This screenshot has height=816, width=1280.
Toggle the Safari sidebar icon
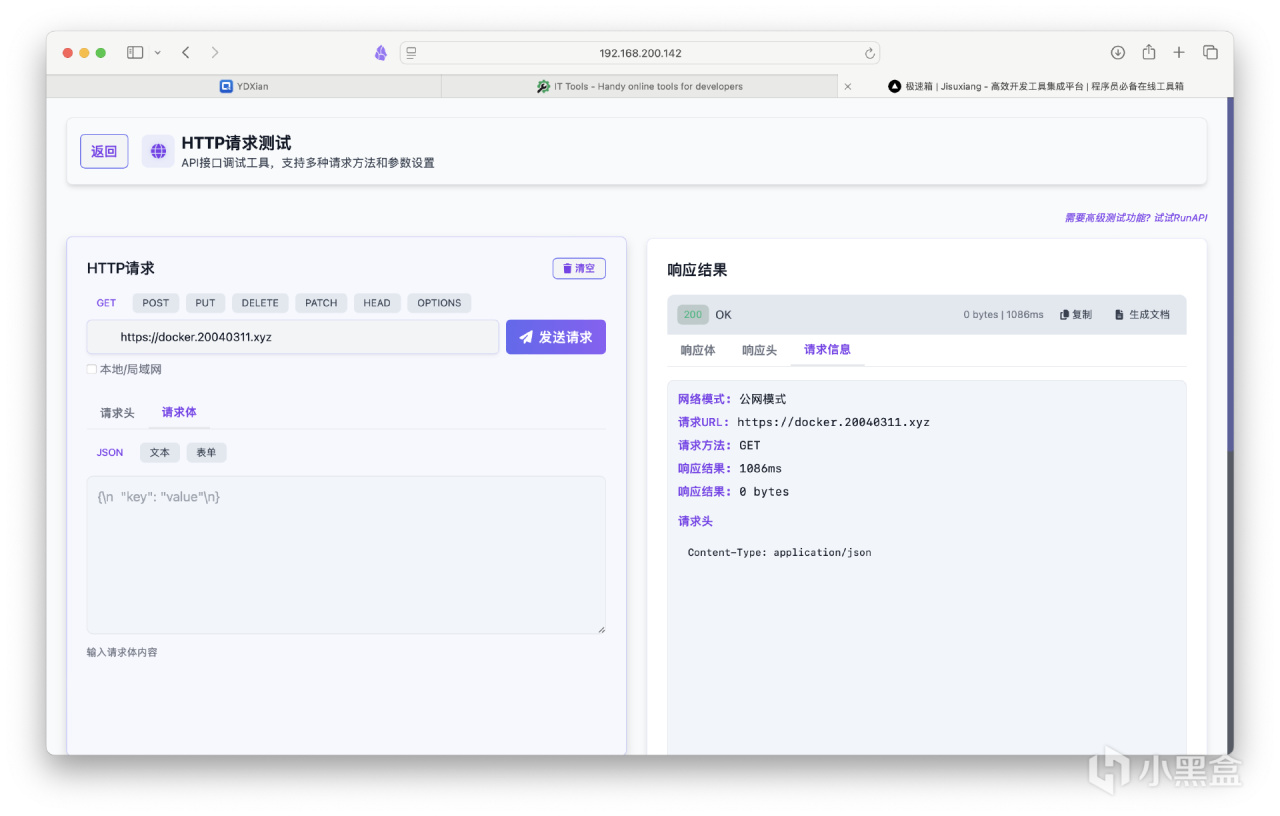point(135,53)
